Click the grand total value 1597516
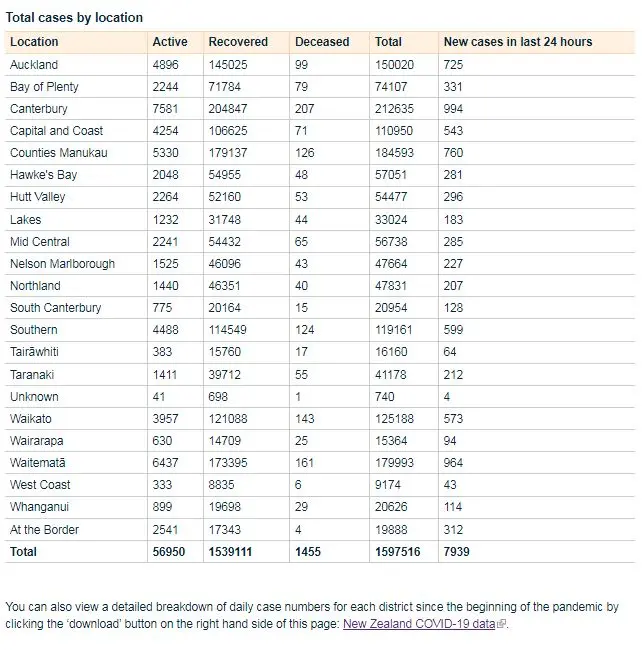The image size is (644, 650). click(x=397, y=552)
